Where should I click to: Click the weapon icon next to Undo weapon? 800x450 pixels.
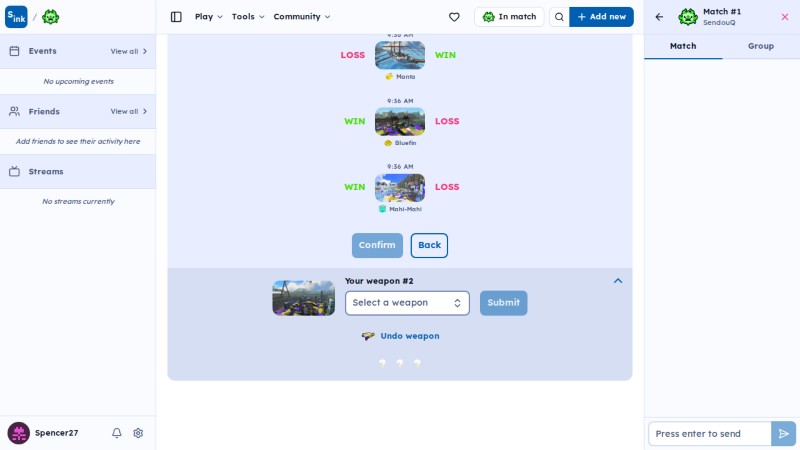(x=368, y=336)
